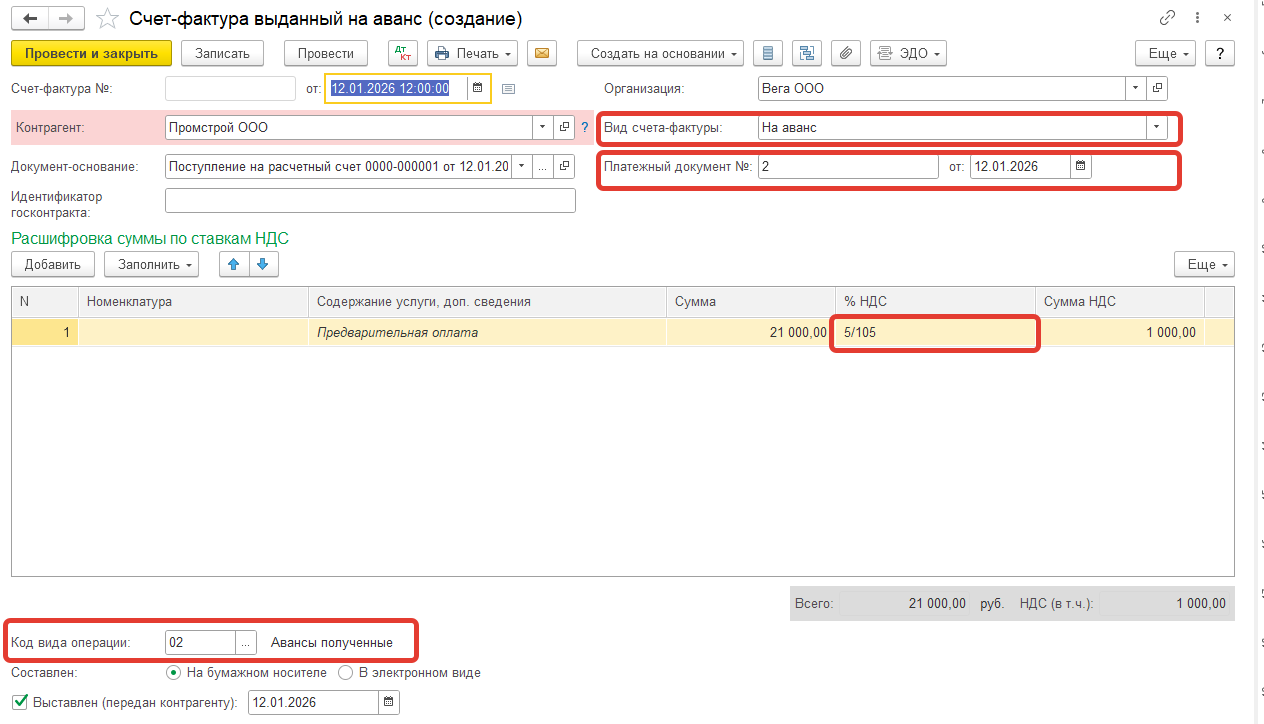Click the back navigation arrow
Viewport: 1264px width, 724px height.
click(30, 18)
